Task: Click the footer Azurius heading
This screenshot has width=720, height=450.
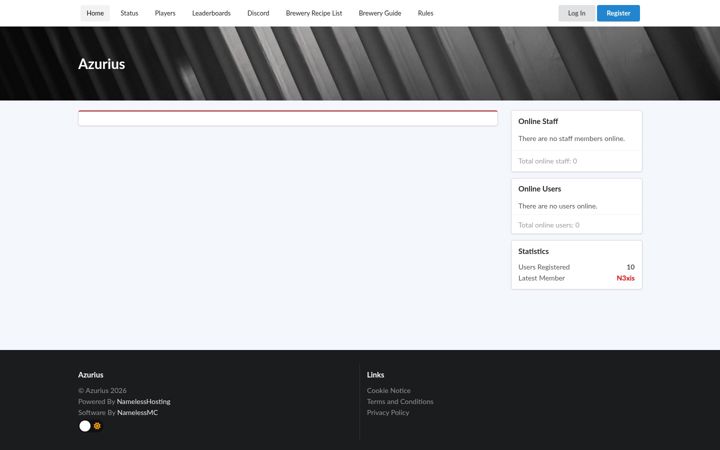Action: [90, 375]
